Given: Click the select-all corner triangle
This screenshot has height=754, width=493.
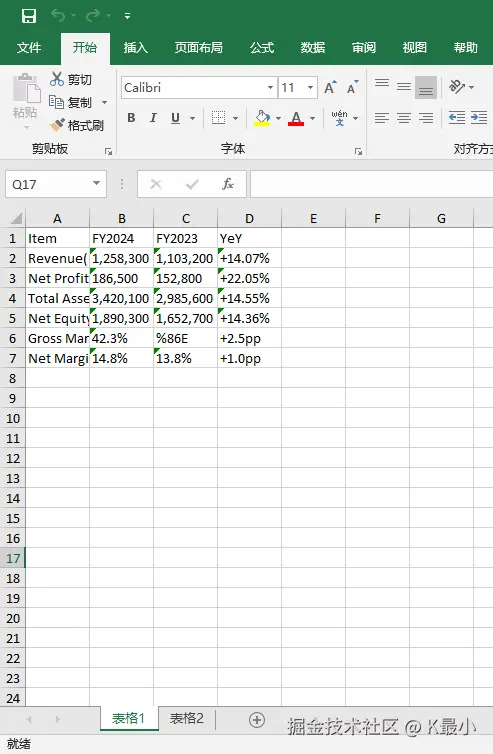Looking at the screenshot, I should coord(16,218).
